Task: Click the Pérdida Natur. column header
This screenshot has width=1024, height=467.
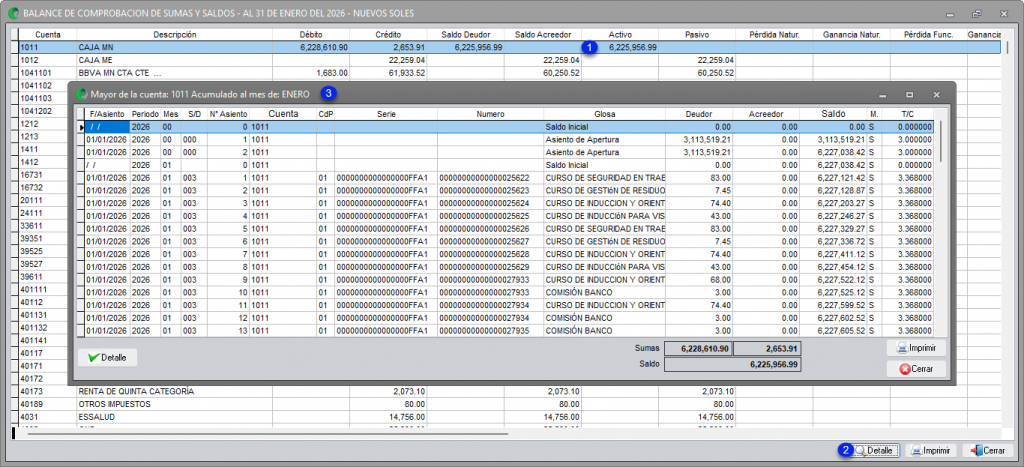Action: [x=774, y=34]
